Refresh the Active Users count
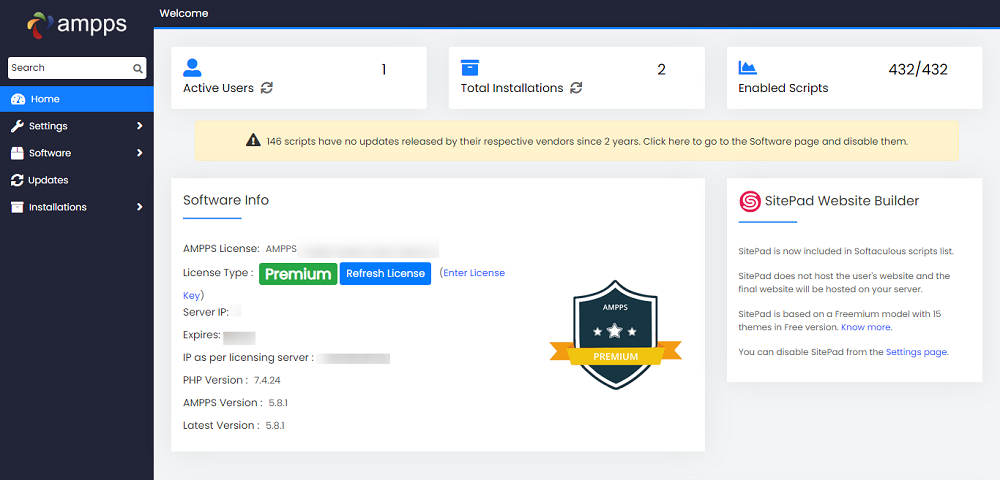This screenshot has height=480, width=1000. click(x=267, y=88)
